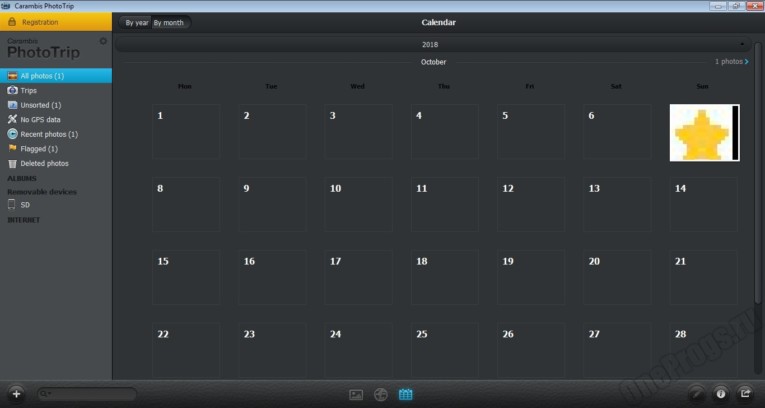Click the INTERNET section header
This screenshot has width=765, height=408.
point(23,220)
